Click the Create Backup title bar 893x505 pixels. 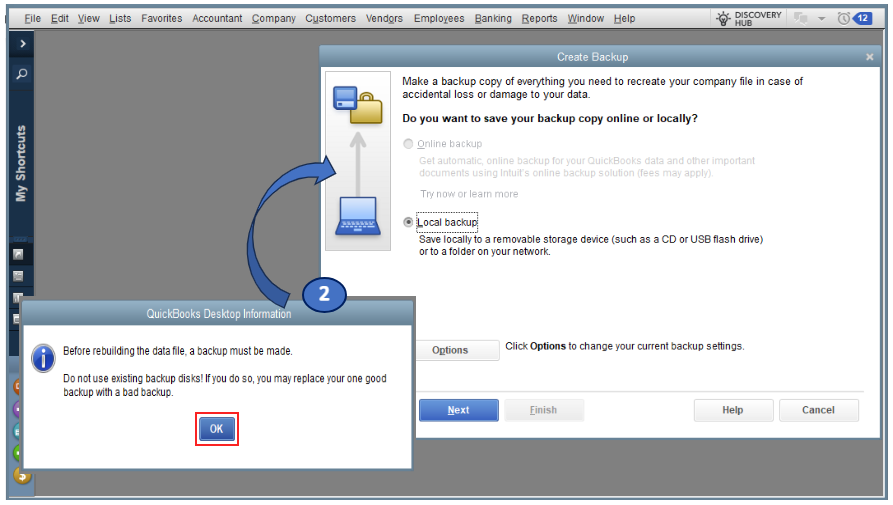point(592,57)
